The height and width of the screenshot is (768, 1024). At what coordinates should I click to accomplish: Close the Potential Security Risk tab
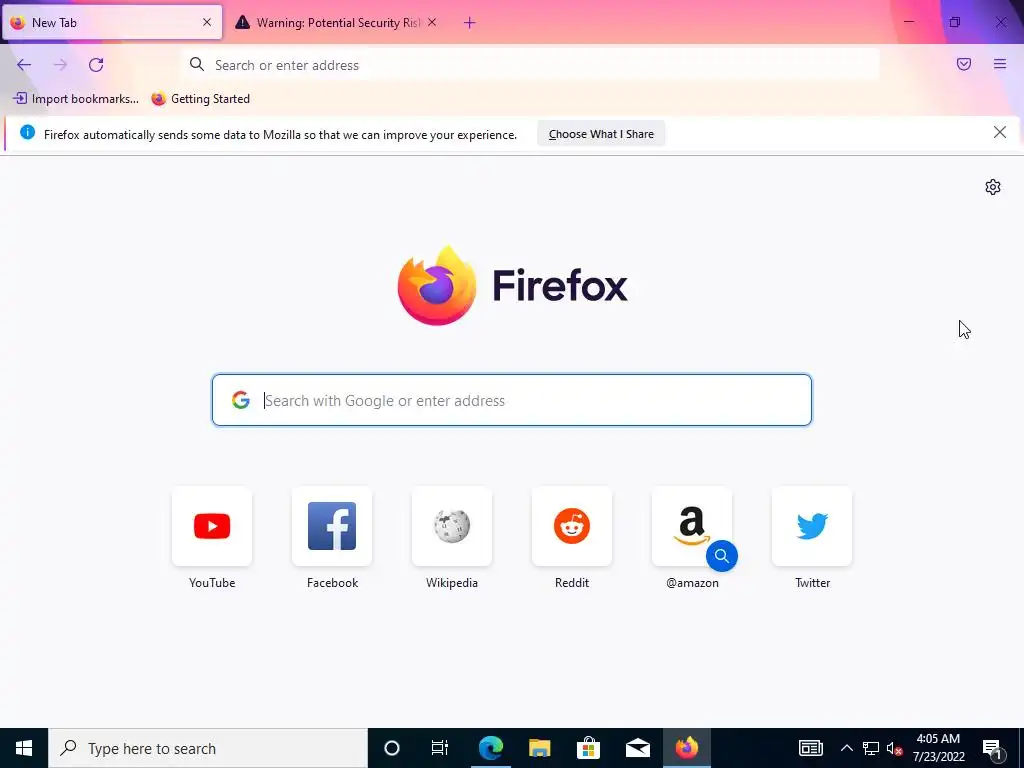(432, 22)
